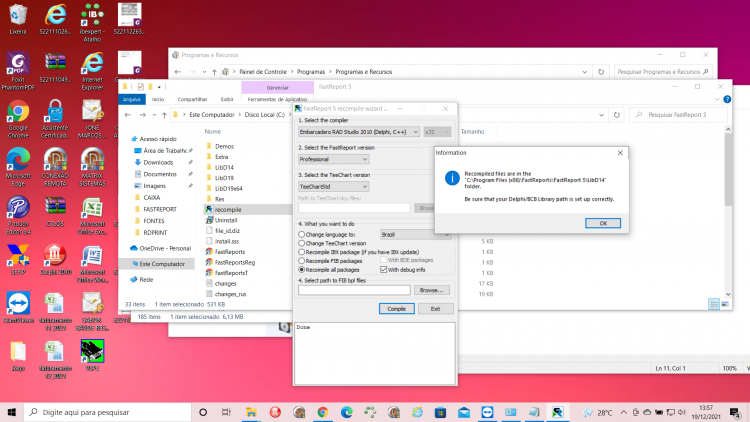
Task: Go up one folder in FastReport 5 explorer
Action: [164, 115]
